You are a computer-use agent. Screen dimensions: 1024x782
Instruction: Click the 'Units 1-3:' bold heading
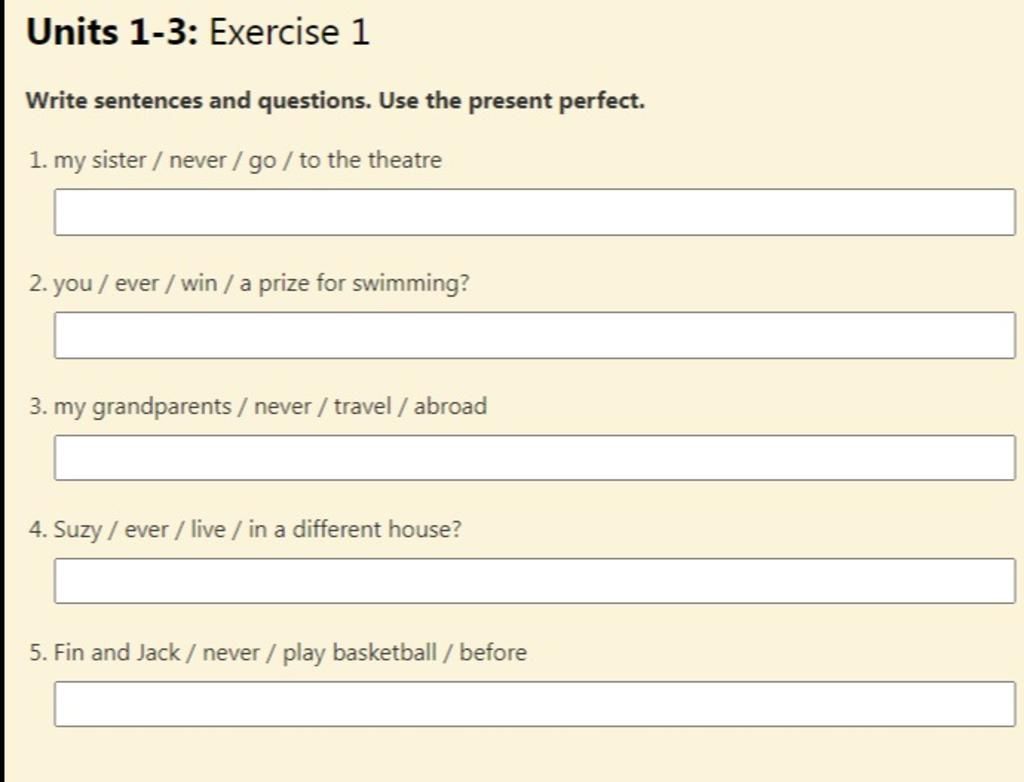112,31
